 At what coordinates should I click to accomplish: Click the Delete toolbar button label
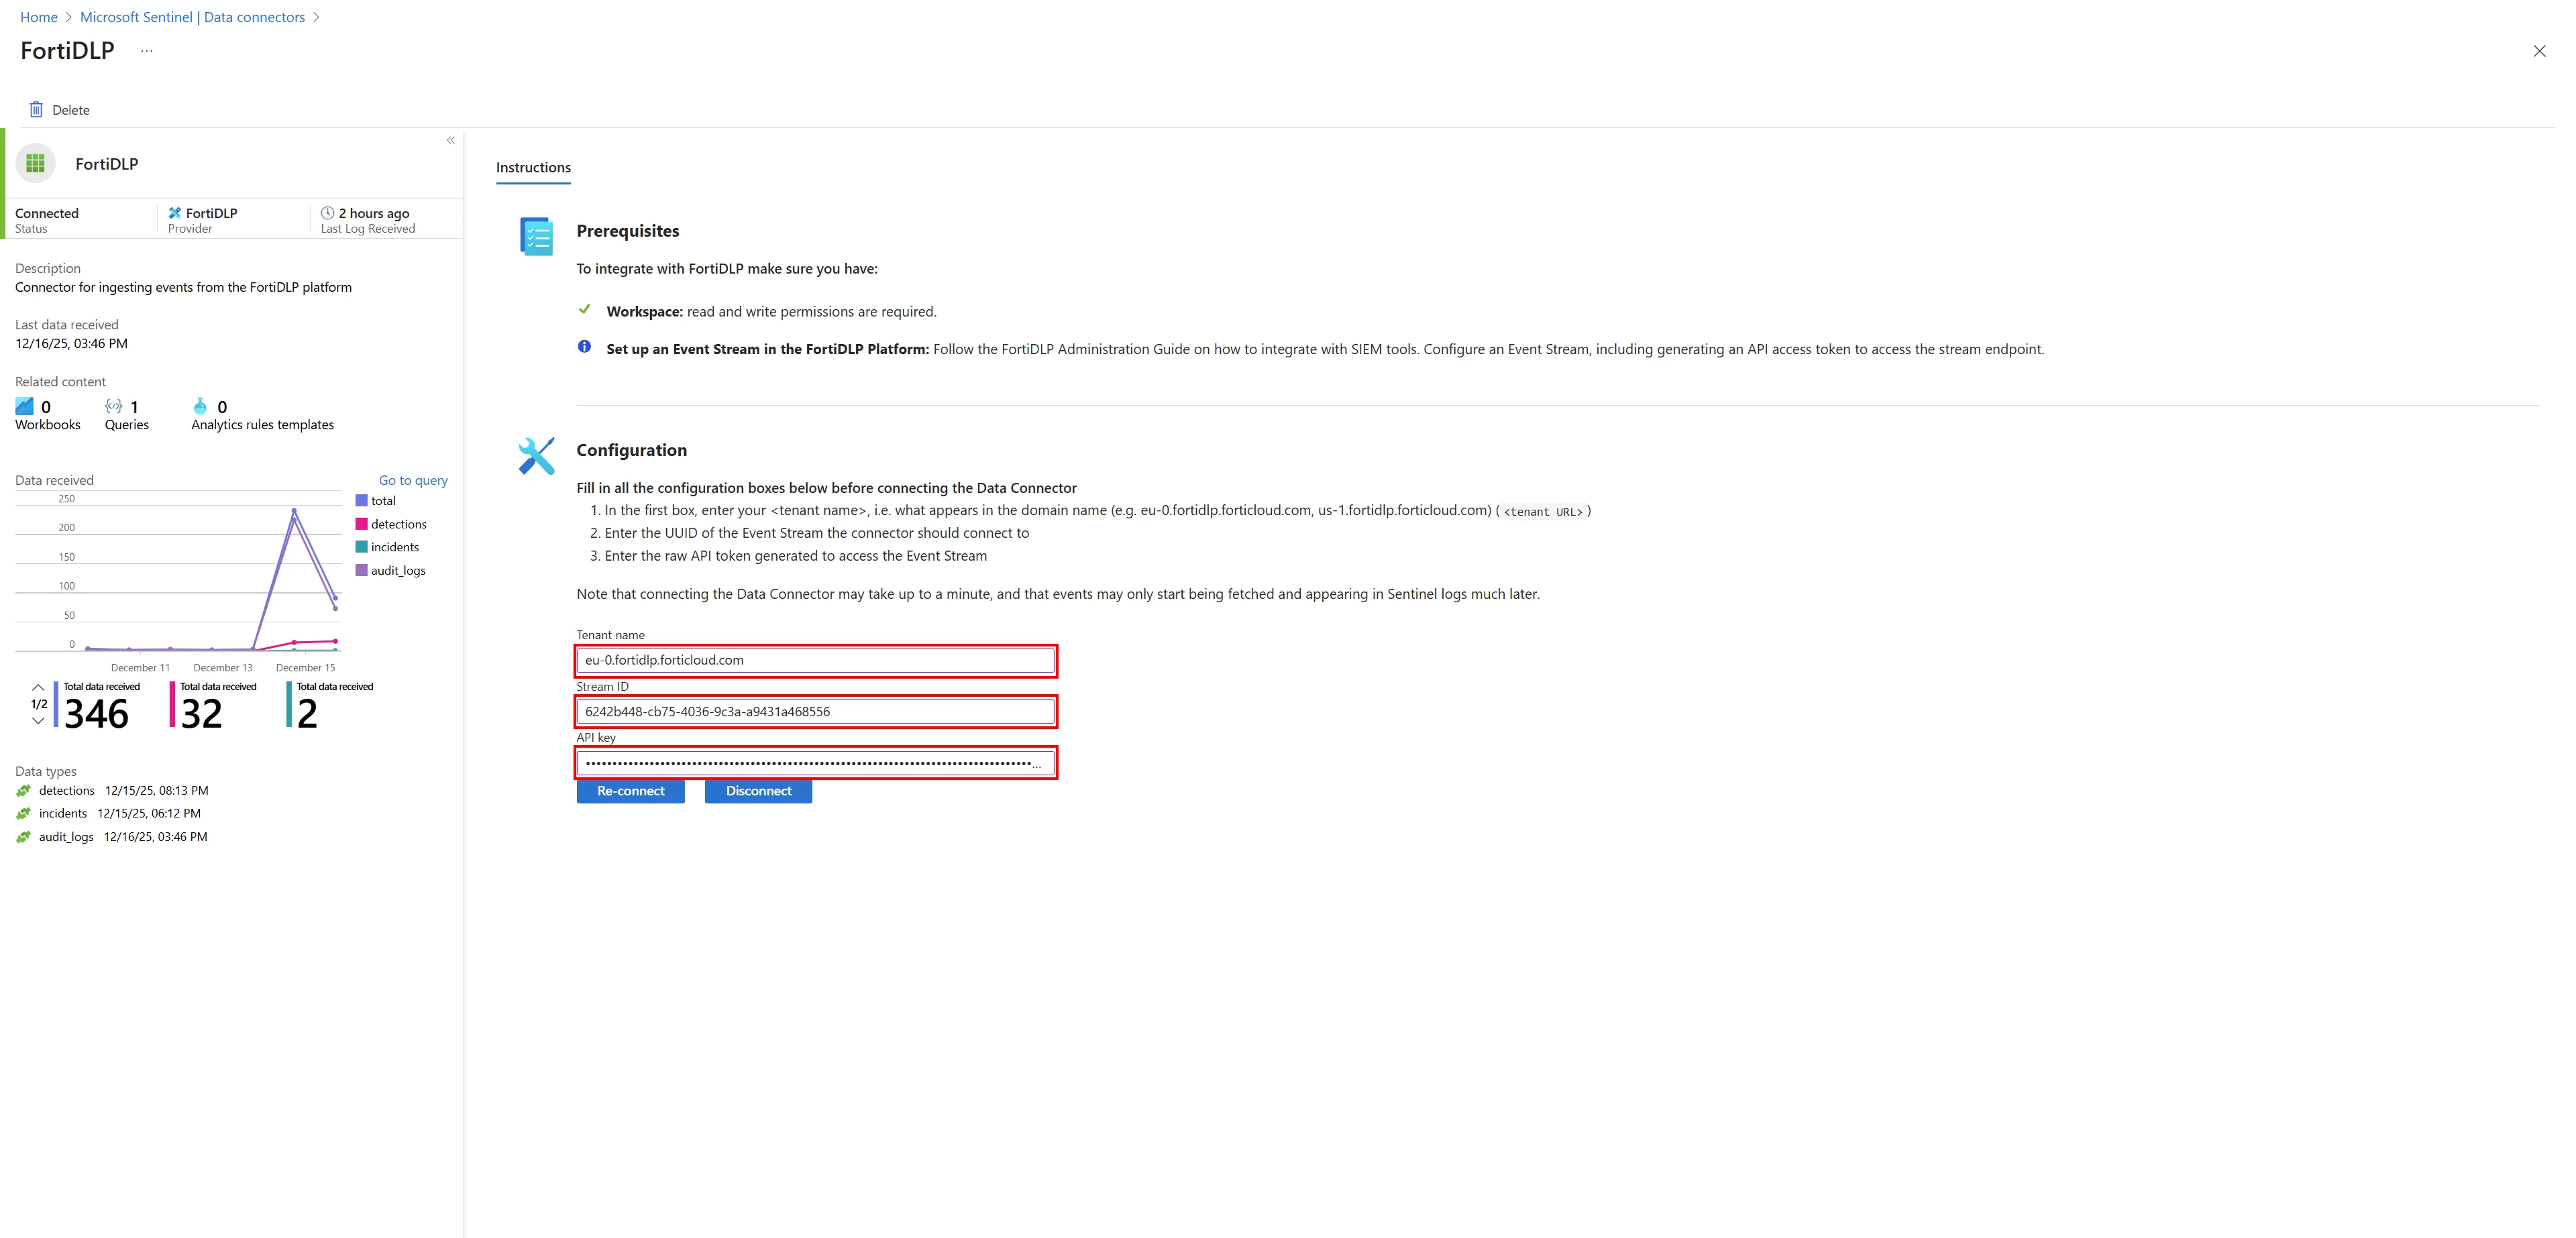click(71, 110)
